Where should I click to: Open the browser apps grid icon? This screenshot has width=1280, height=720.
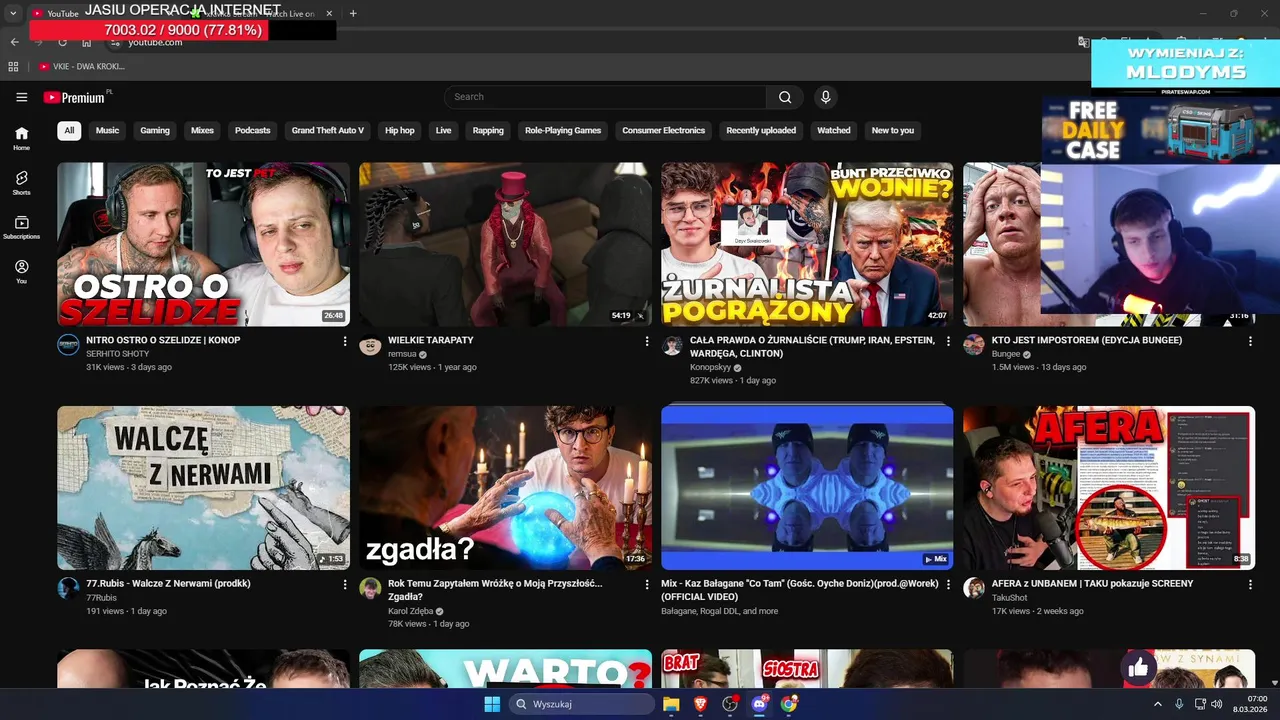[13, 66]
